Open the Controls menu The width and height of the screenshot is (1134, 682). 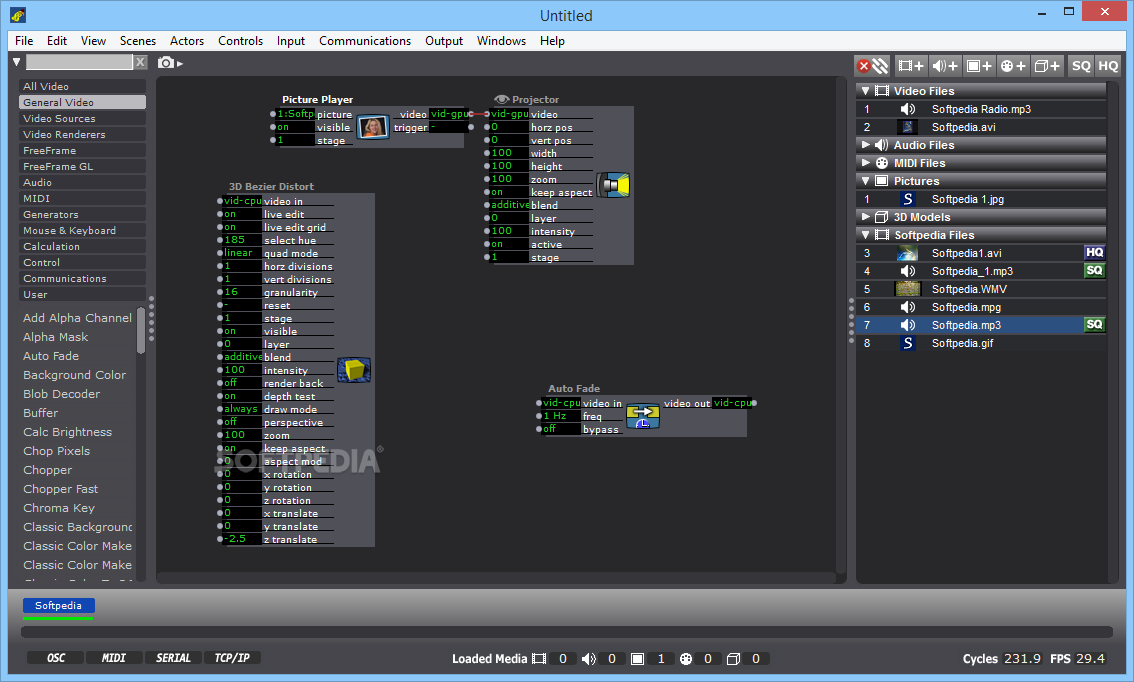click(x=240, y=41)
